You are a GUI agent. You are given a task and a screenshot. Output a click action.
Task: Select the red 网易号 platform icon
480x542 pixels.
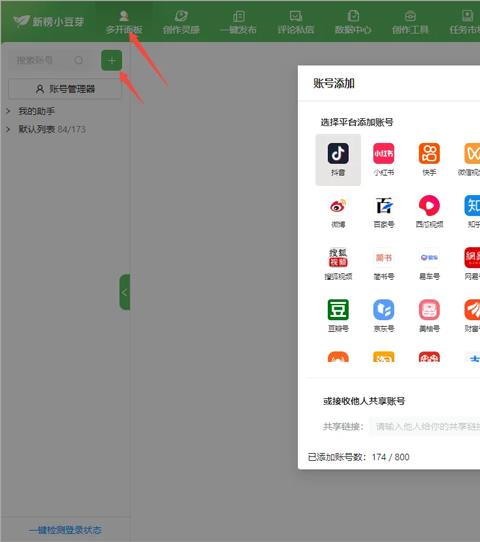click(x=472, y=258)
